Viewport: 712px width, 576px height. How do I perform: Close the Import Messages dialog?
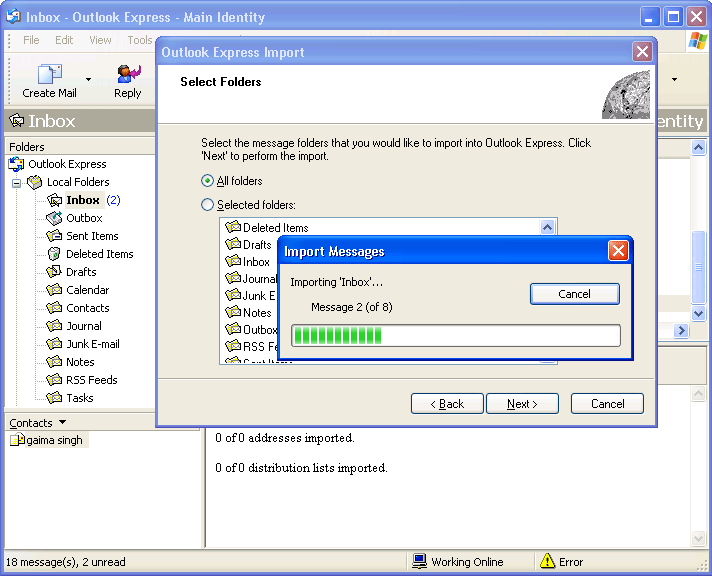[618, 251]
